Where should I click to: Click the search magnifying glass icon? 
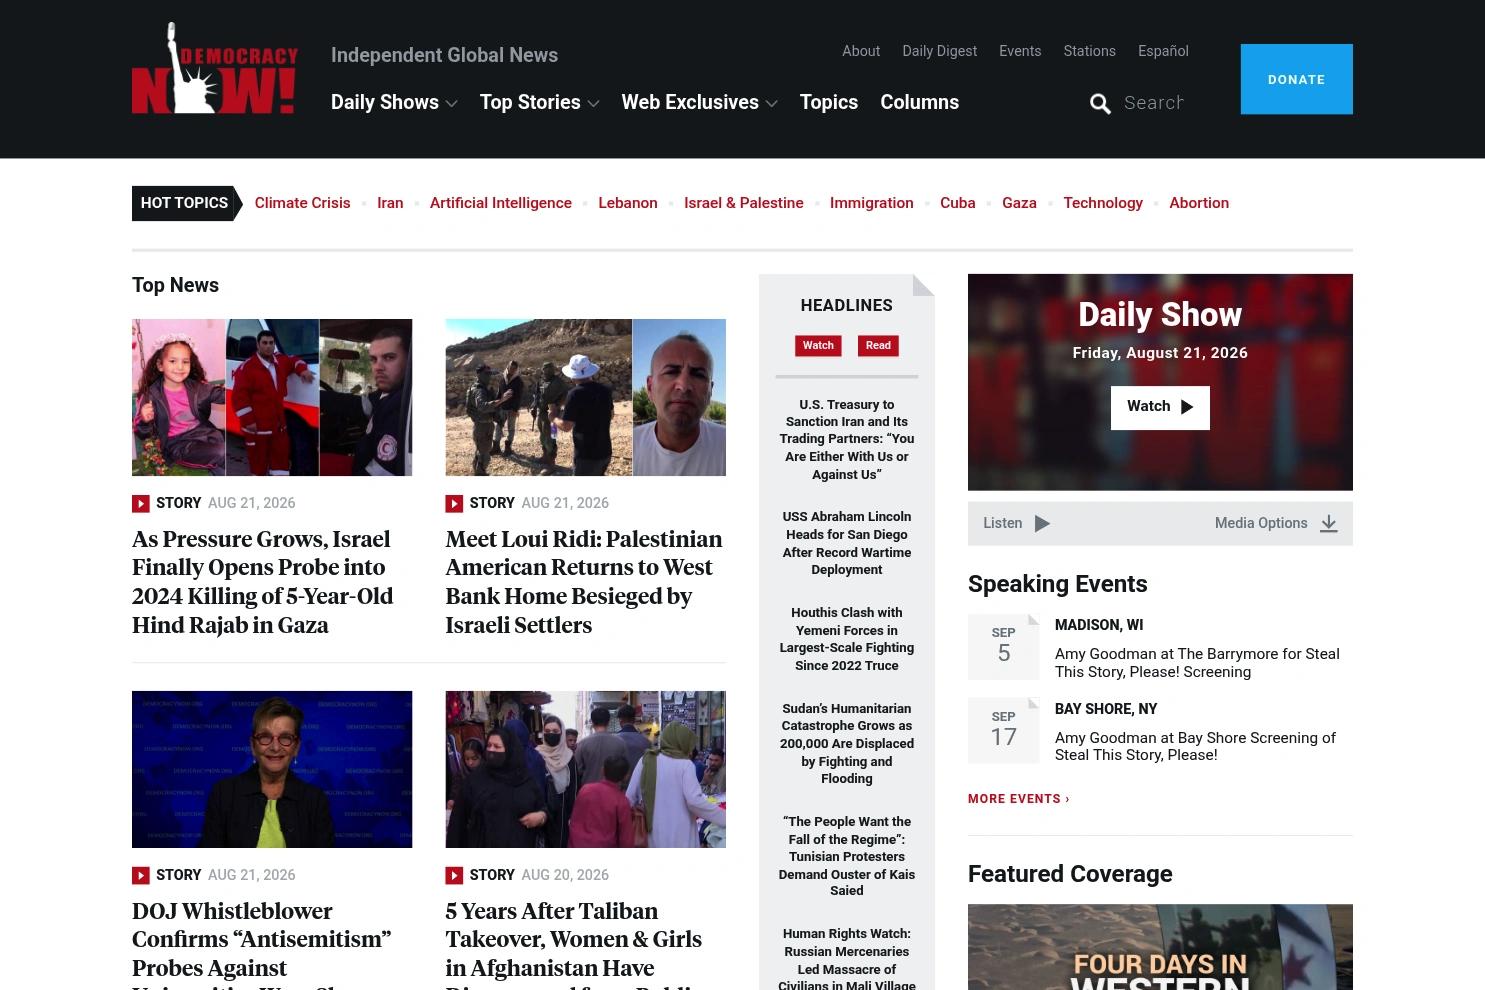1100,104
